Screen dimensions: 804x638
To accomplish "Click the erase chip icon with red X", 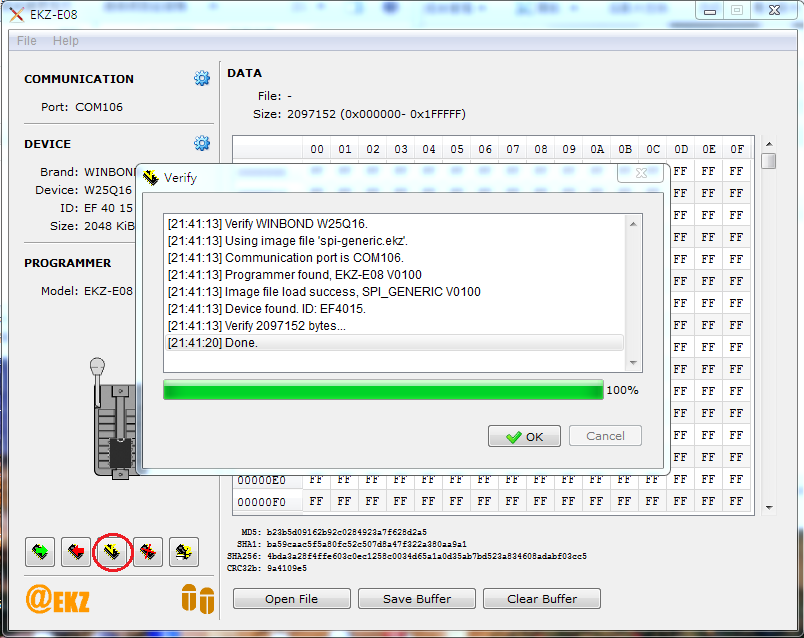I will tap(148, 551).
